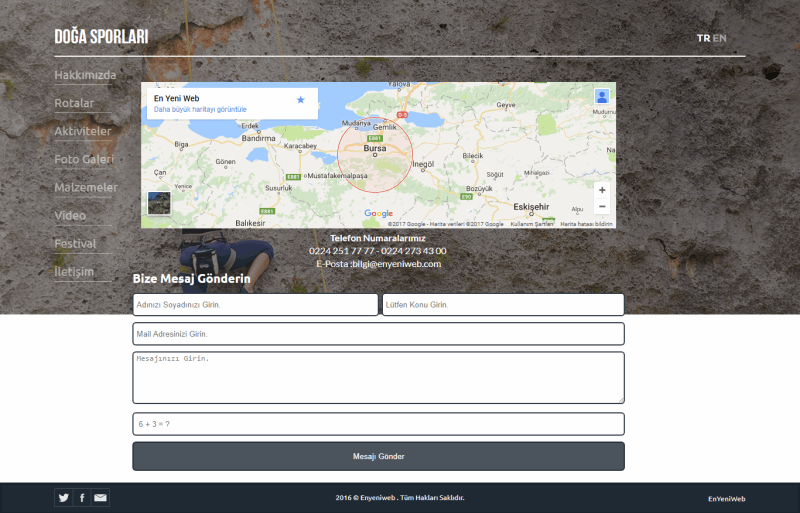800x513 pixels.
Task: Click the DOĞA SPORLARI site logo
Action: pos(102,37)
